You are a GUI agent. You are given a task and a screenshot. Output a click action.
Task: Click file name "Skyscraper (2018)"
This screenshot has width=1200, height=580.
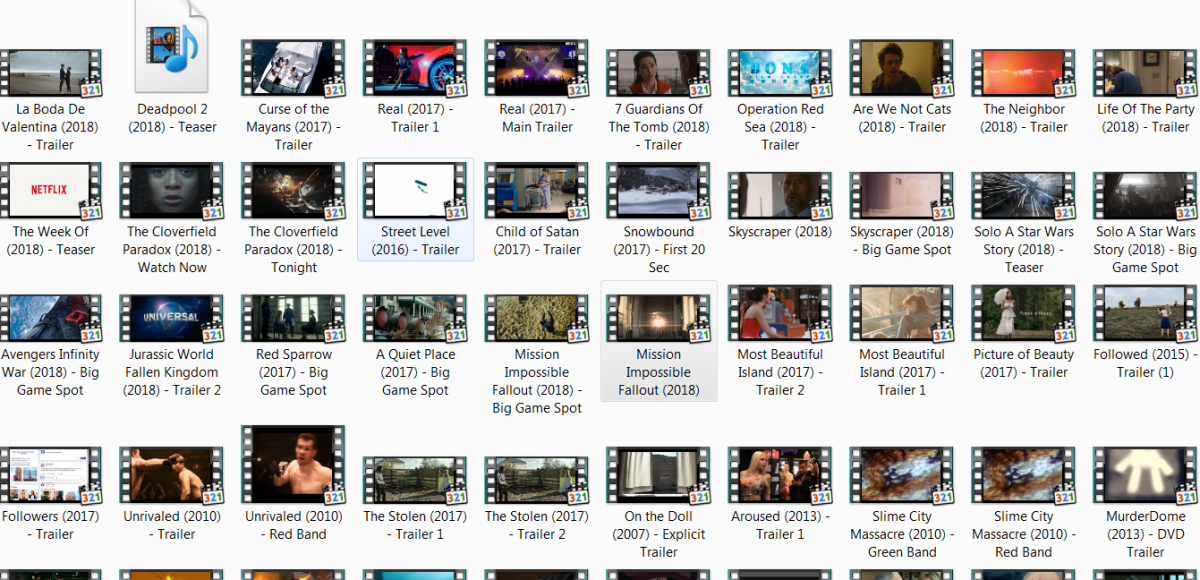pyautogui.click(x=781, y=232)
